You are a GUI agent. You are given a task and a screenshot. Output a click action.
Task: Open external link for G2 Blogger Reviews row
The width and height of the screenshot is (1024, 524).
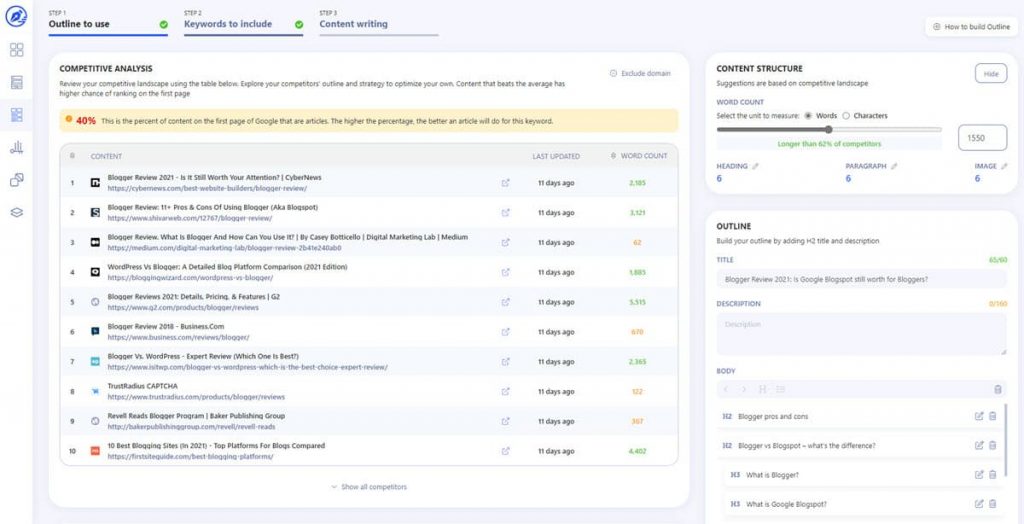[x=505, y=302]
